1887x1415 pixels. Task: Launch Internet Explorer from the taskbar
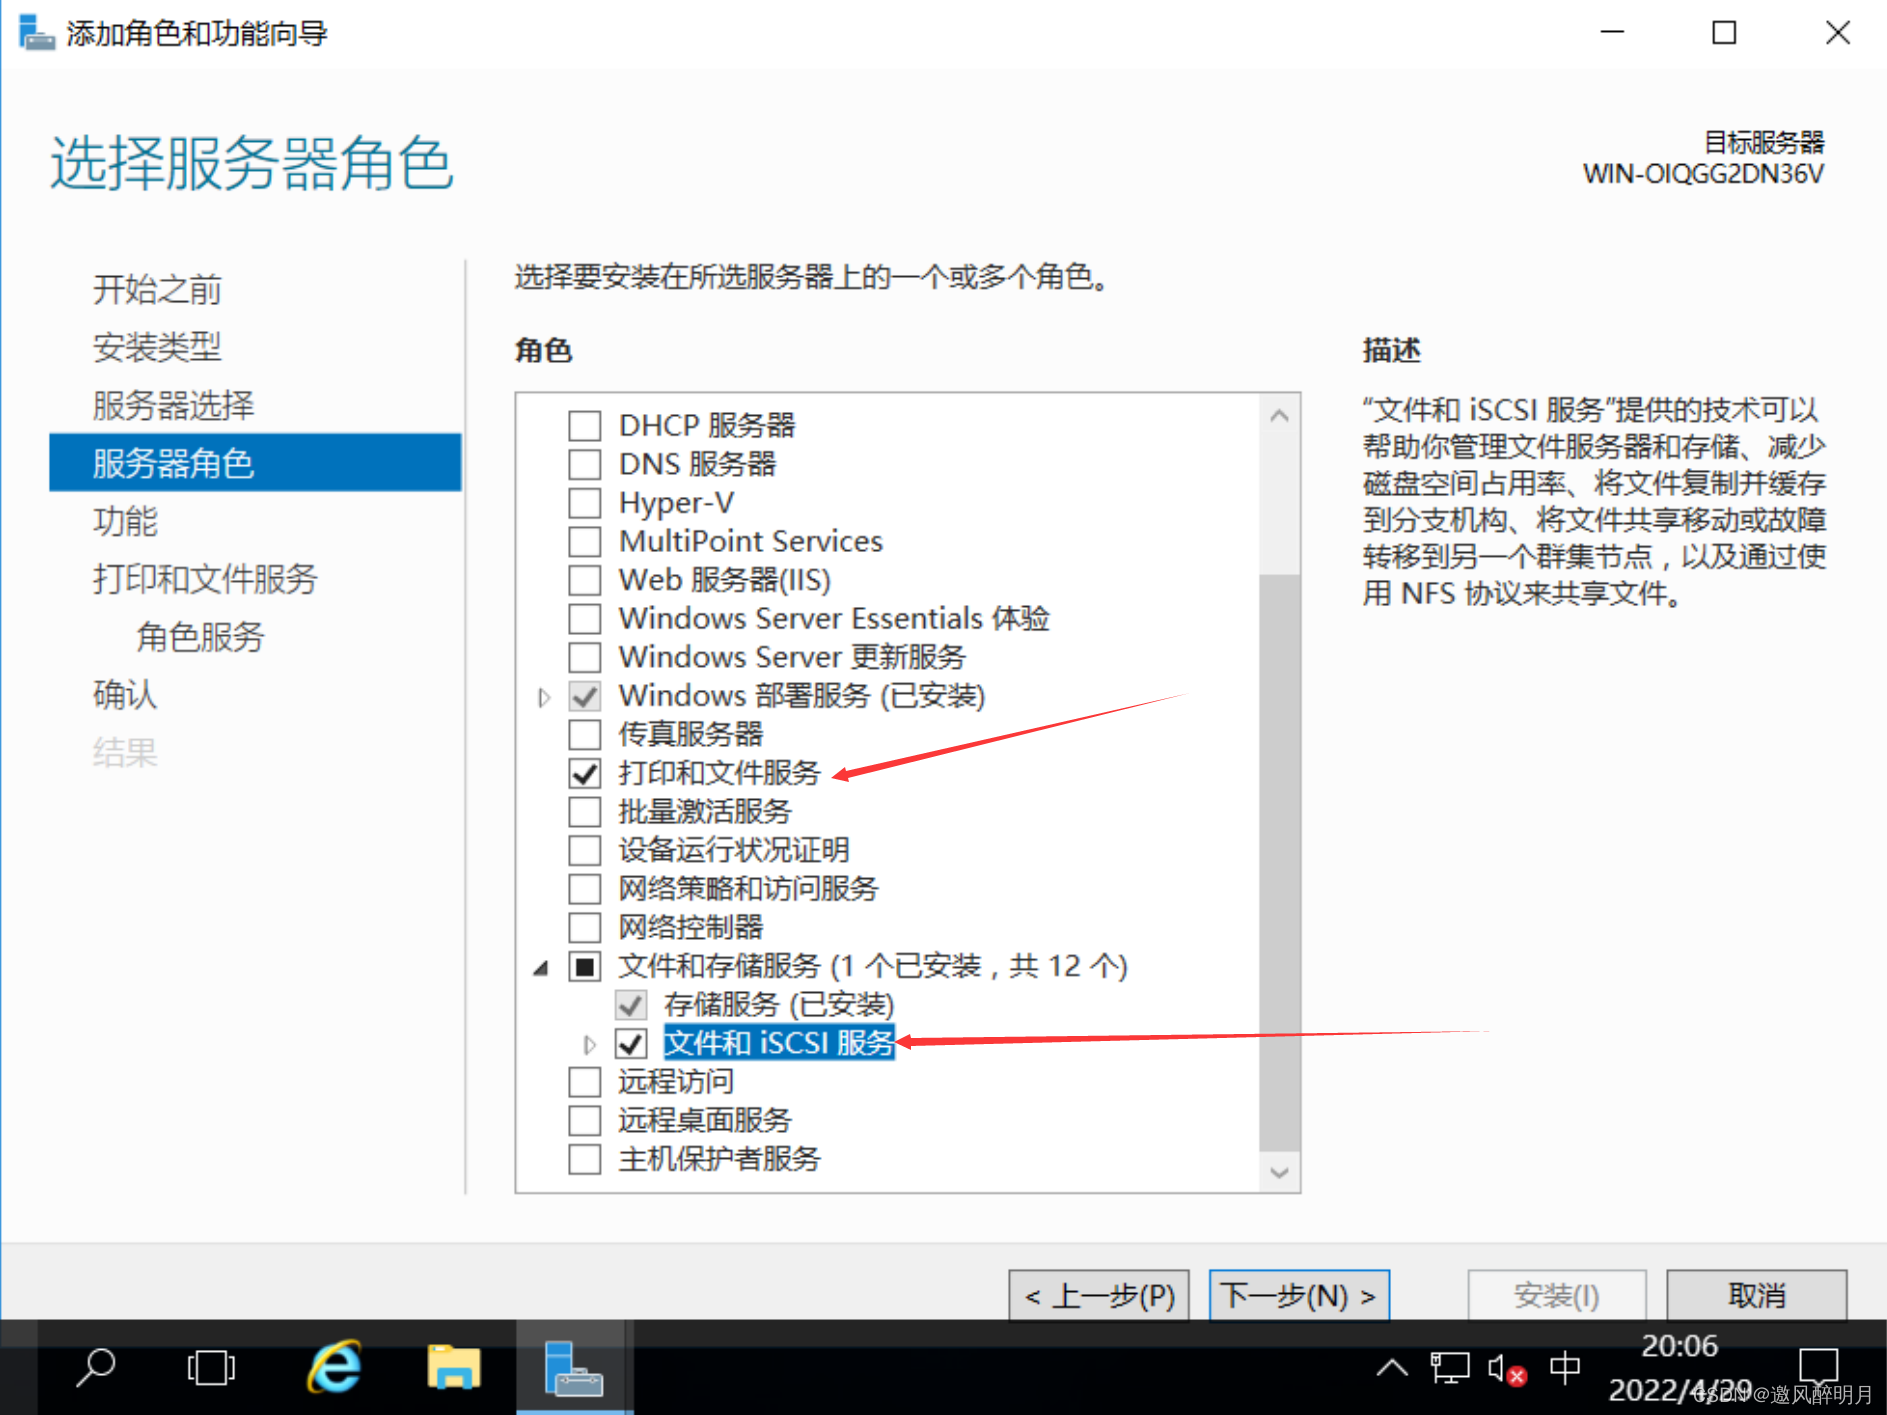(x=334, y=1367)
